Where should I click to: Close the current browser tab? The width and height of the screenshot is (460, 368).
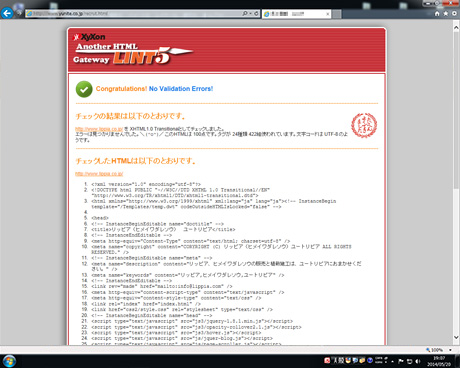coord(328,14)
